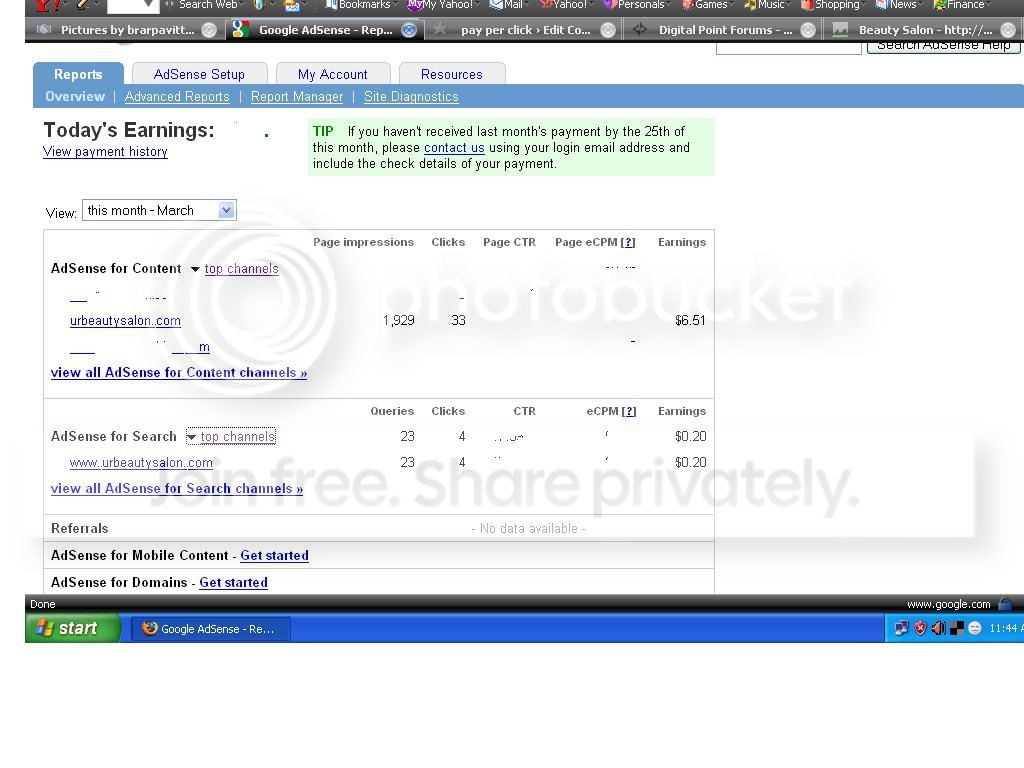Open the view month dropdown
Viewport: 1024px width, 768px height.
click(159, 210)
